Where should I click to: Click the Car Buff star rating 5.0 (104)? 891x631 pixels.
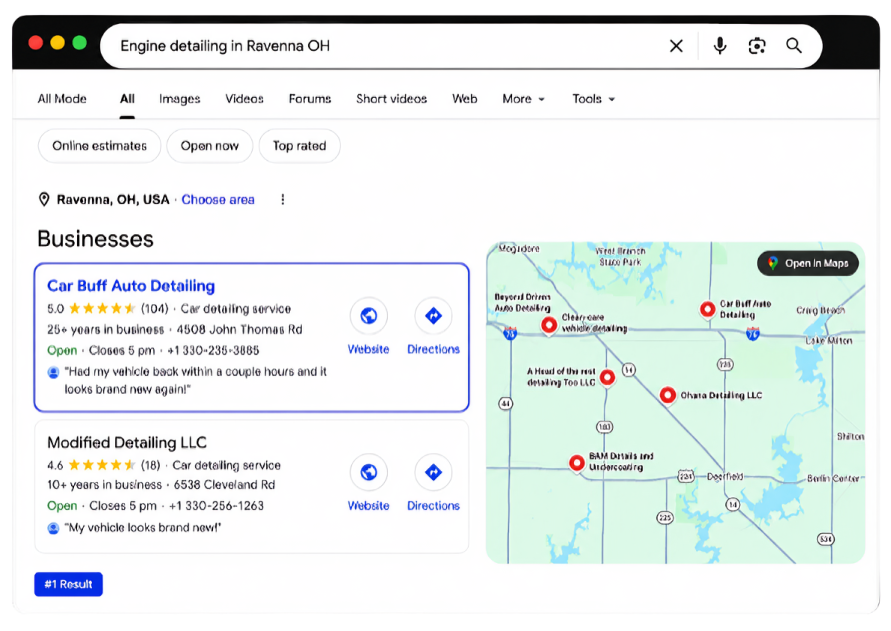pos(108,309)
